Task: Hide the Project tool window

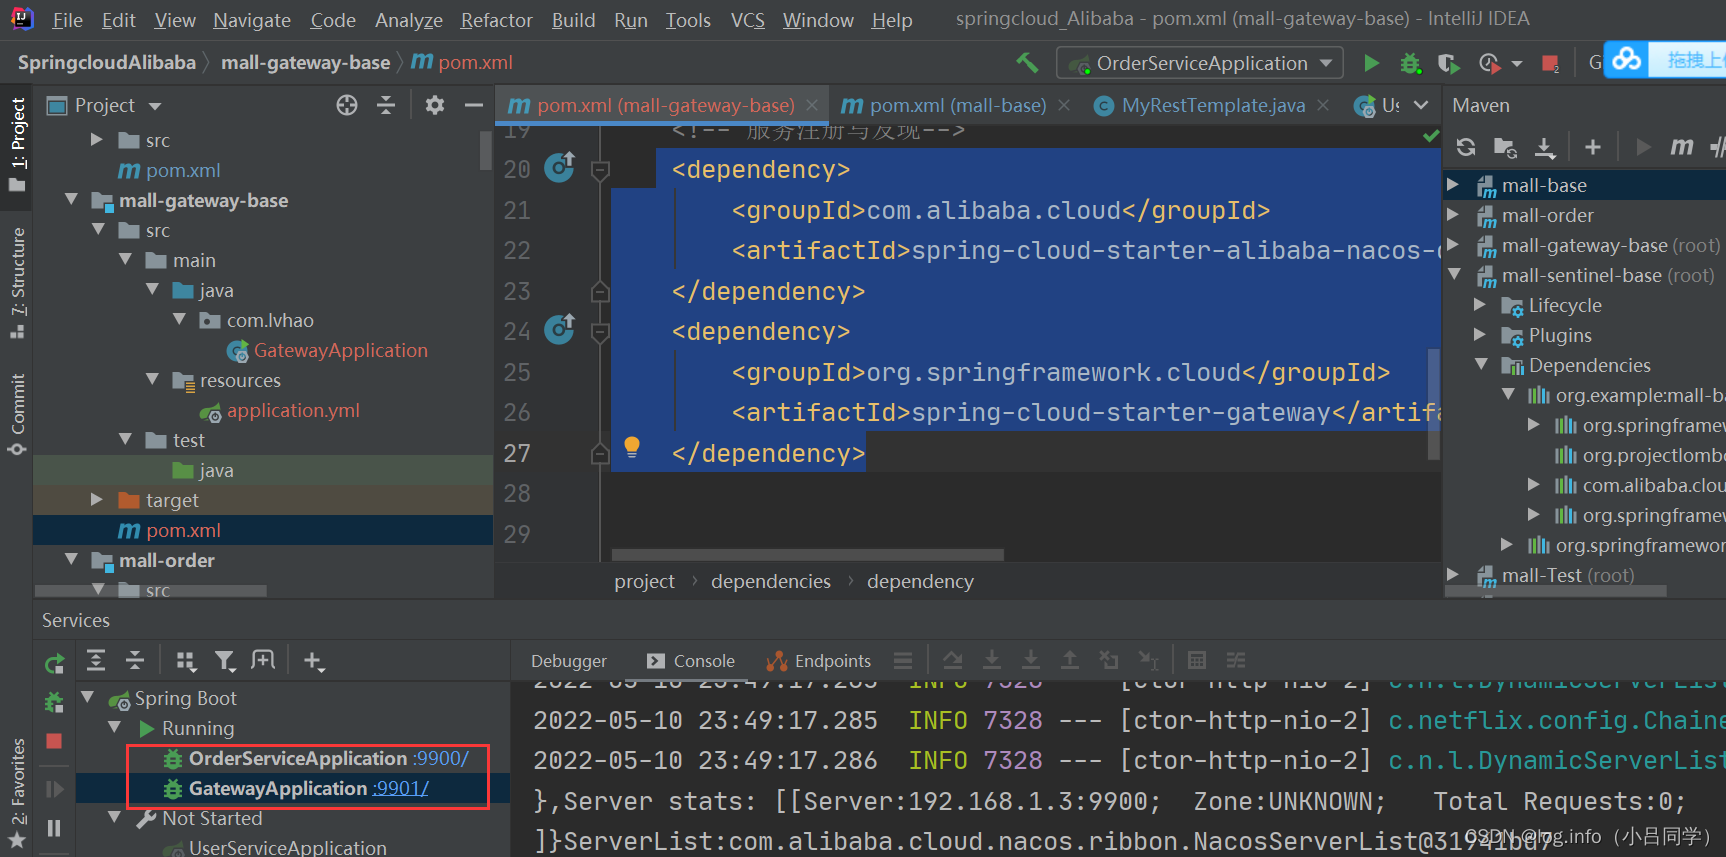Action: pyautogui.click(x=474, y=105)
